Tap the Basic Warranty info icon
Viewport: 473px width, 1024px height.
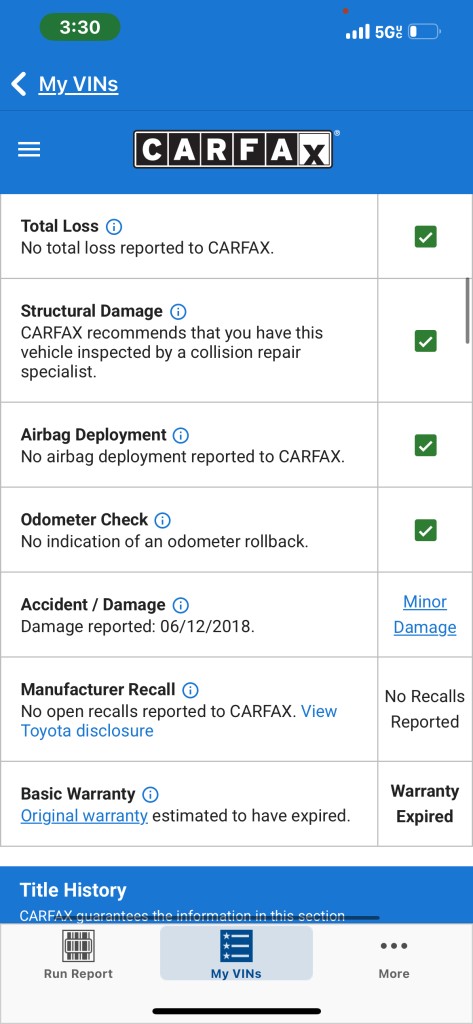coord(150,795)
